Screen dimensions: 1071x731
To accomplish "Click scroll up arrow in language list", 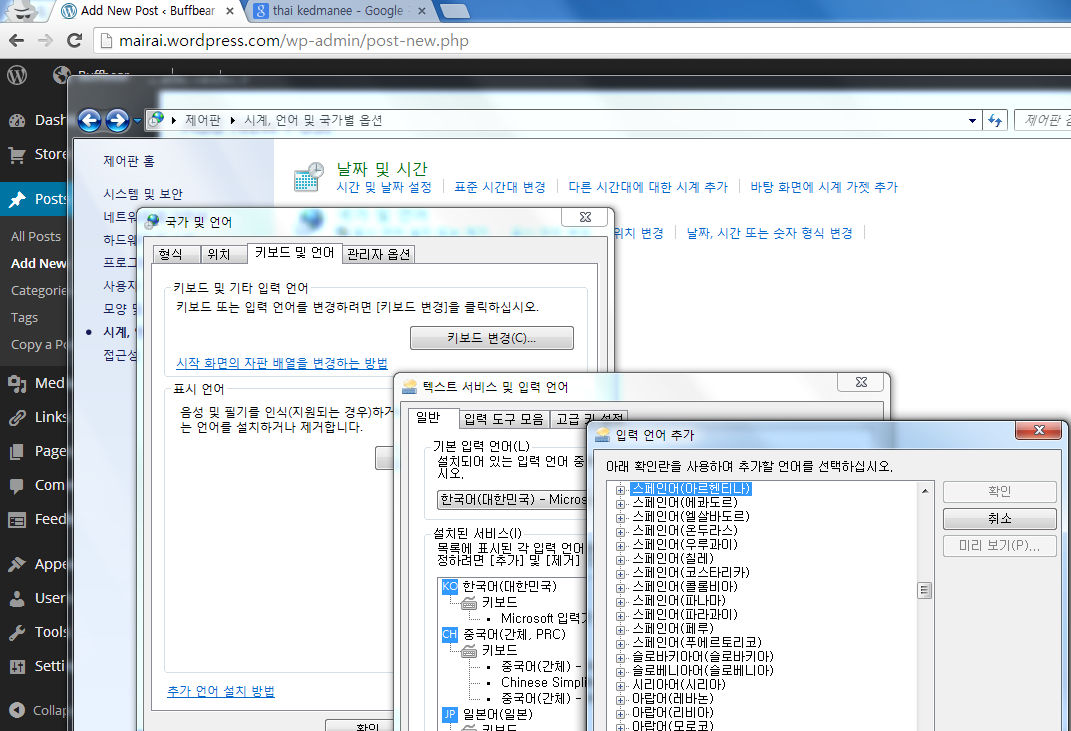I will tap(925, 491).
